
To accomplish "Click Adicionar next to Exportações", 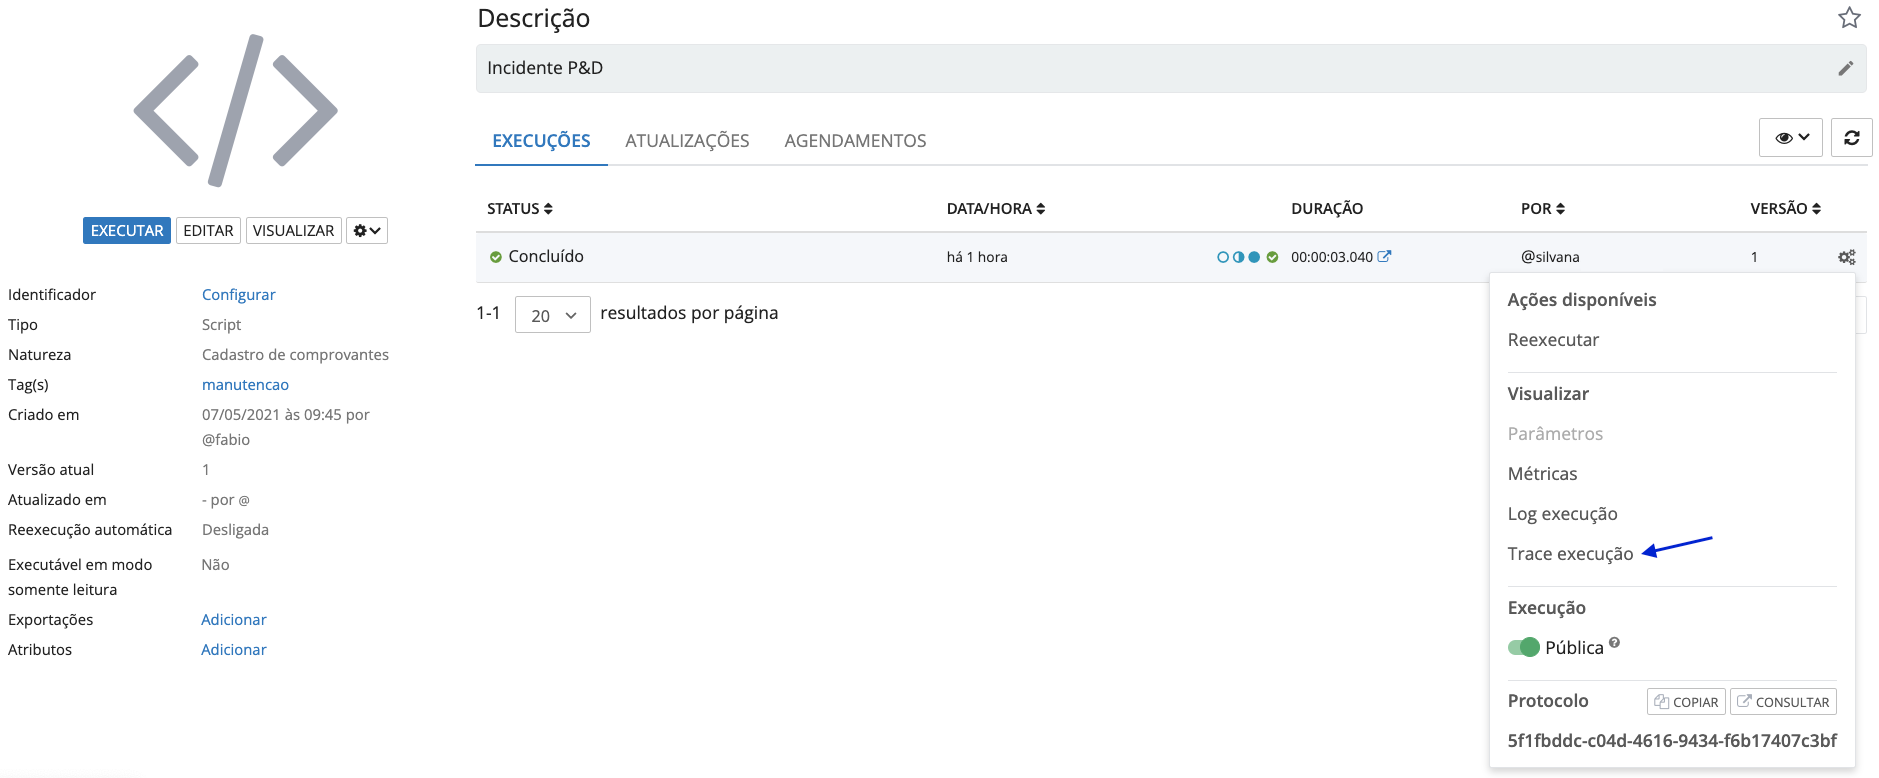I will click(x=234, y=620).
